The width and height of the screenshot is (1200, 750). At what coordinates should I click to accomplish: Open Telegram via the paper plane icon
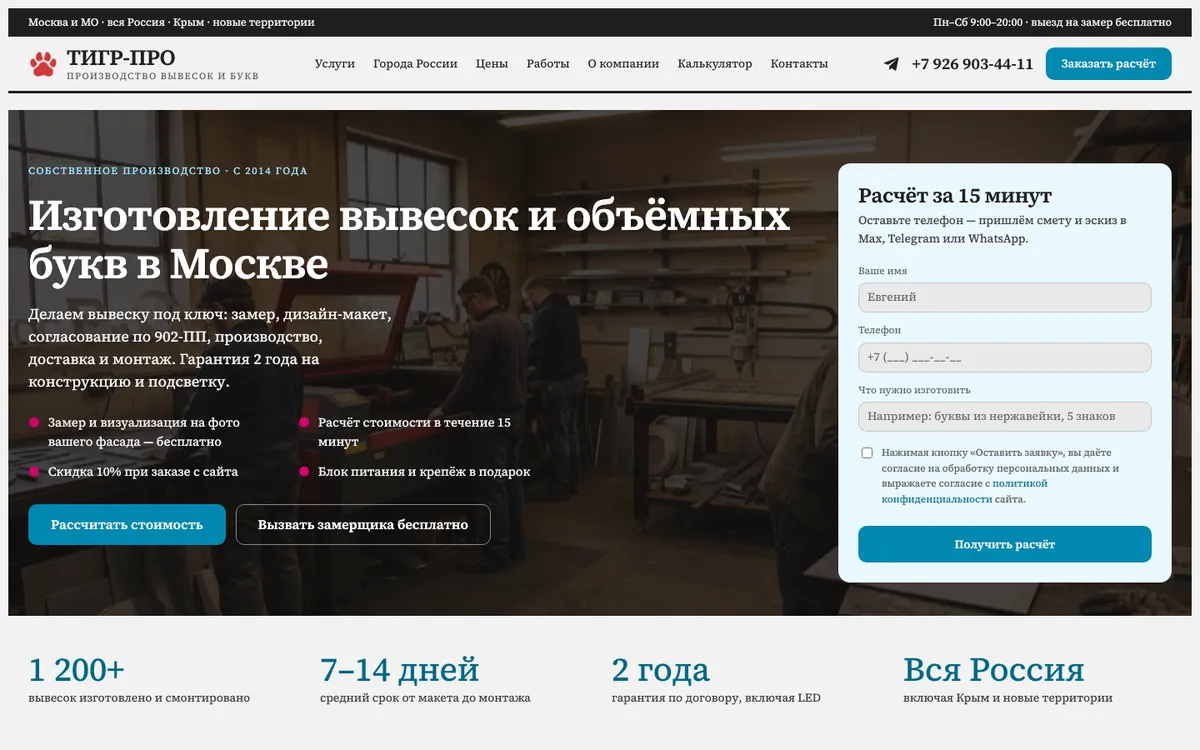click(891, 64)
